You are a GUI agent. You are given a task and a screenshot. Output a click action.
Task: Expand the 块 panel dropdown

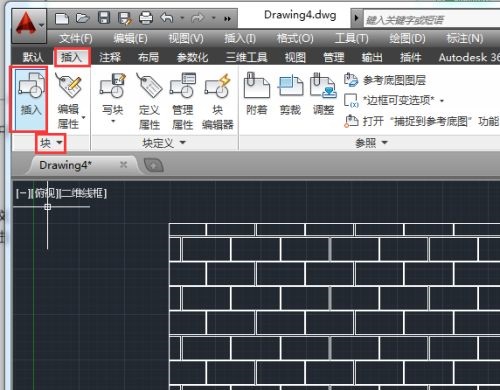pos(51,143)
